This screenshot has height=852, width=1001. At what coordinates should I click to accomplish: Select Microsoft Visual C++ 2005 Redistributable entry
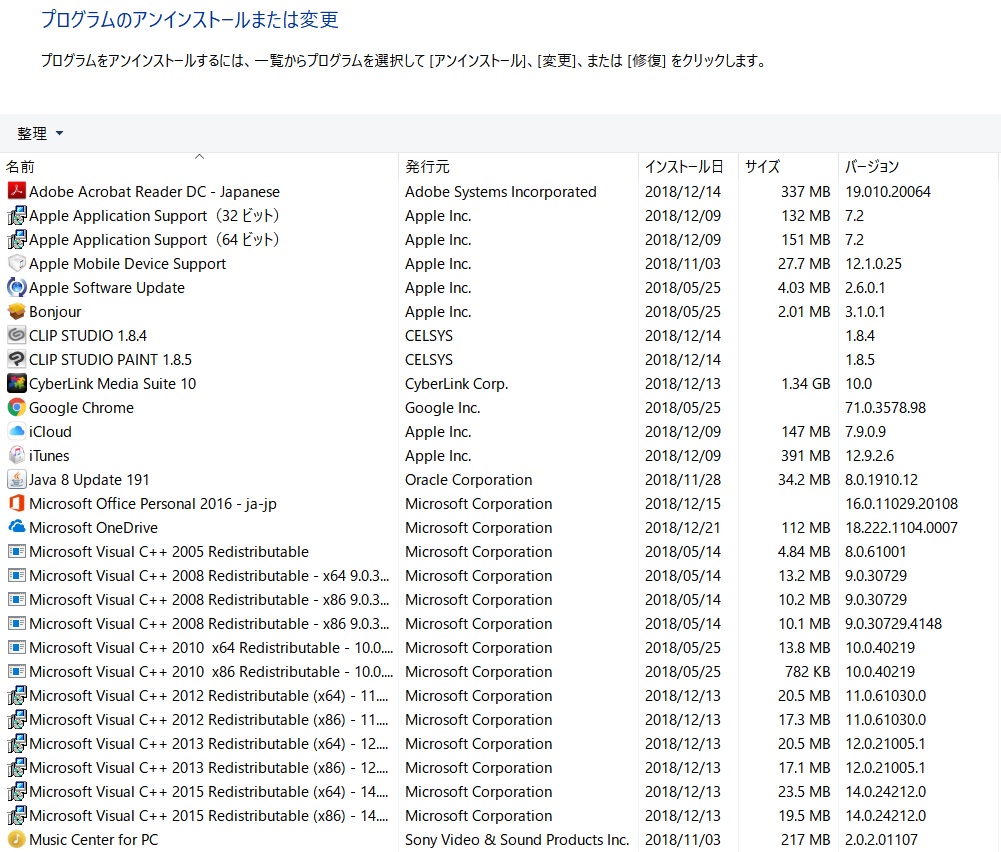168,551
